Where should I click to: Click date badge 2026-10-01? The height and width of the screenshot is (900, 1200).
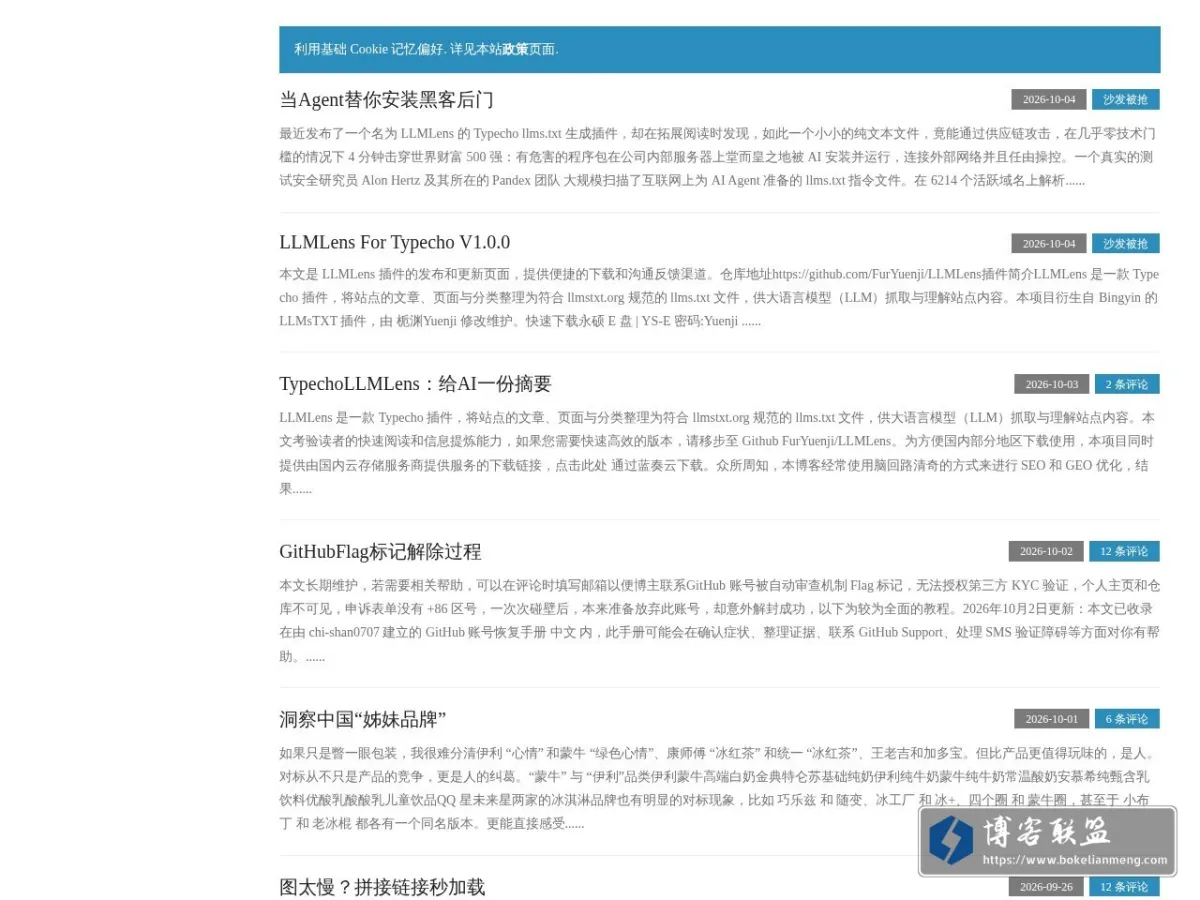point(1052,718)
